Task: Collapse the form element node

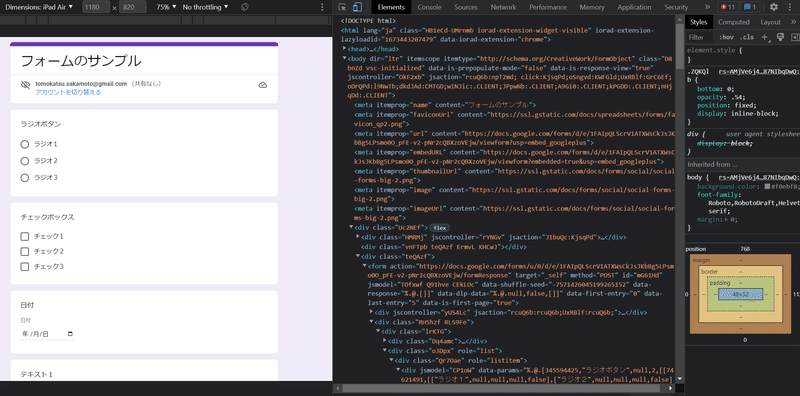Action: point(364,266)
